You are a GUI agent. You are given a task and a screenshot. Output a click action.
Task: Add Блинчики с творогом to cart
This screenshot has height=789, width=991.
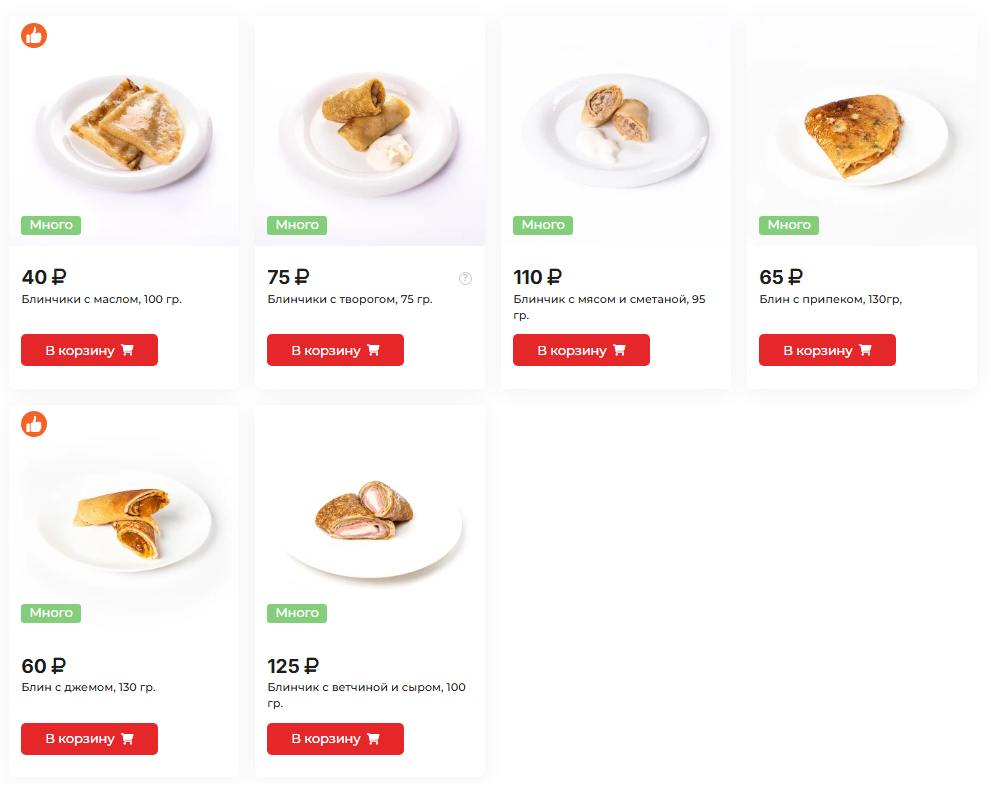click(x=335, y=350)
